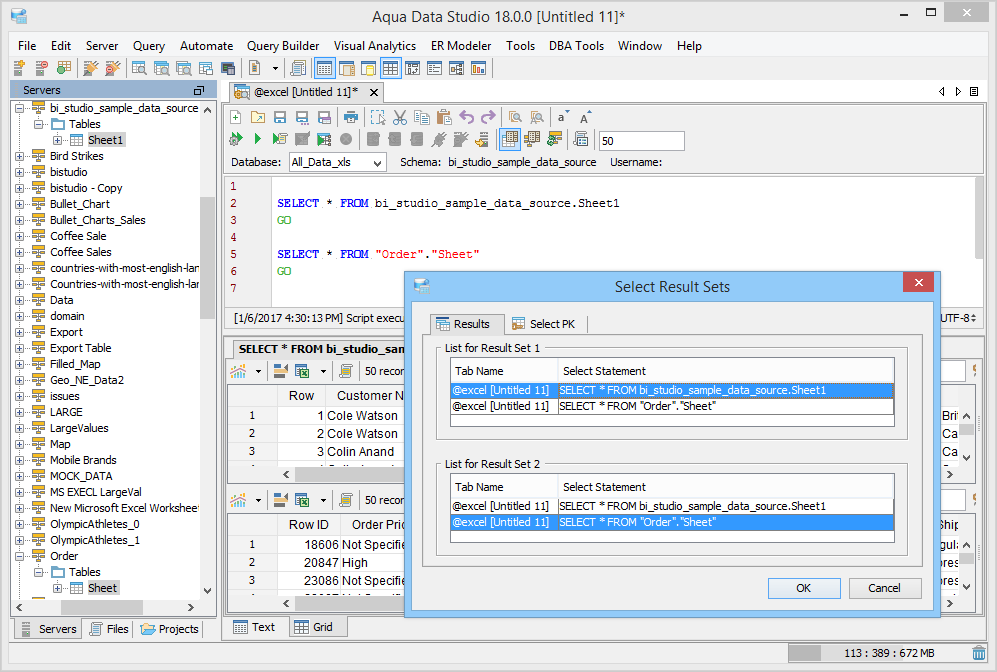Click the Cut scissors icon

pos(400,117)
